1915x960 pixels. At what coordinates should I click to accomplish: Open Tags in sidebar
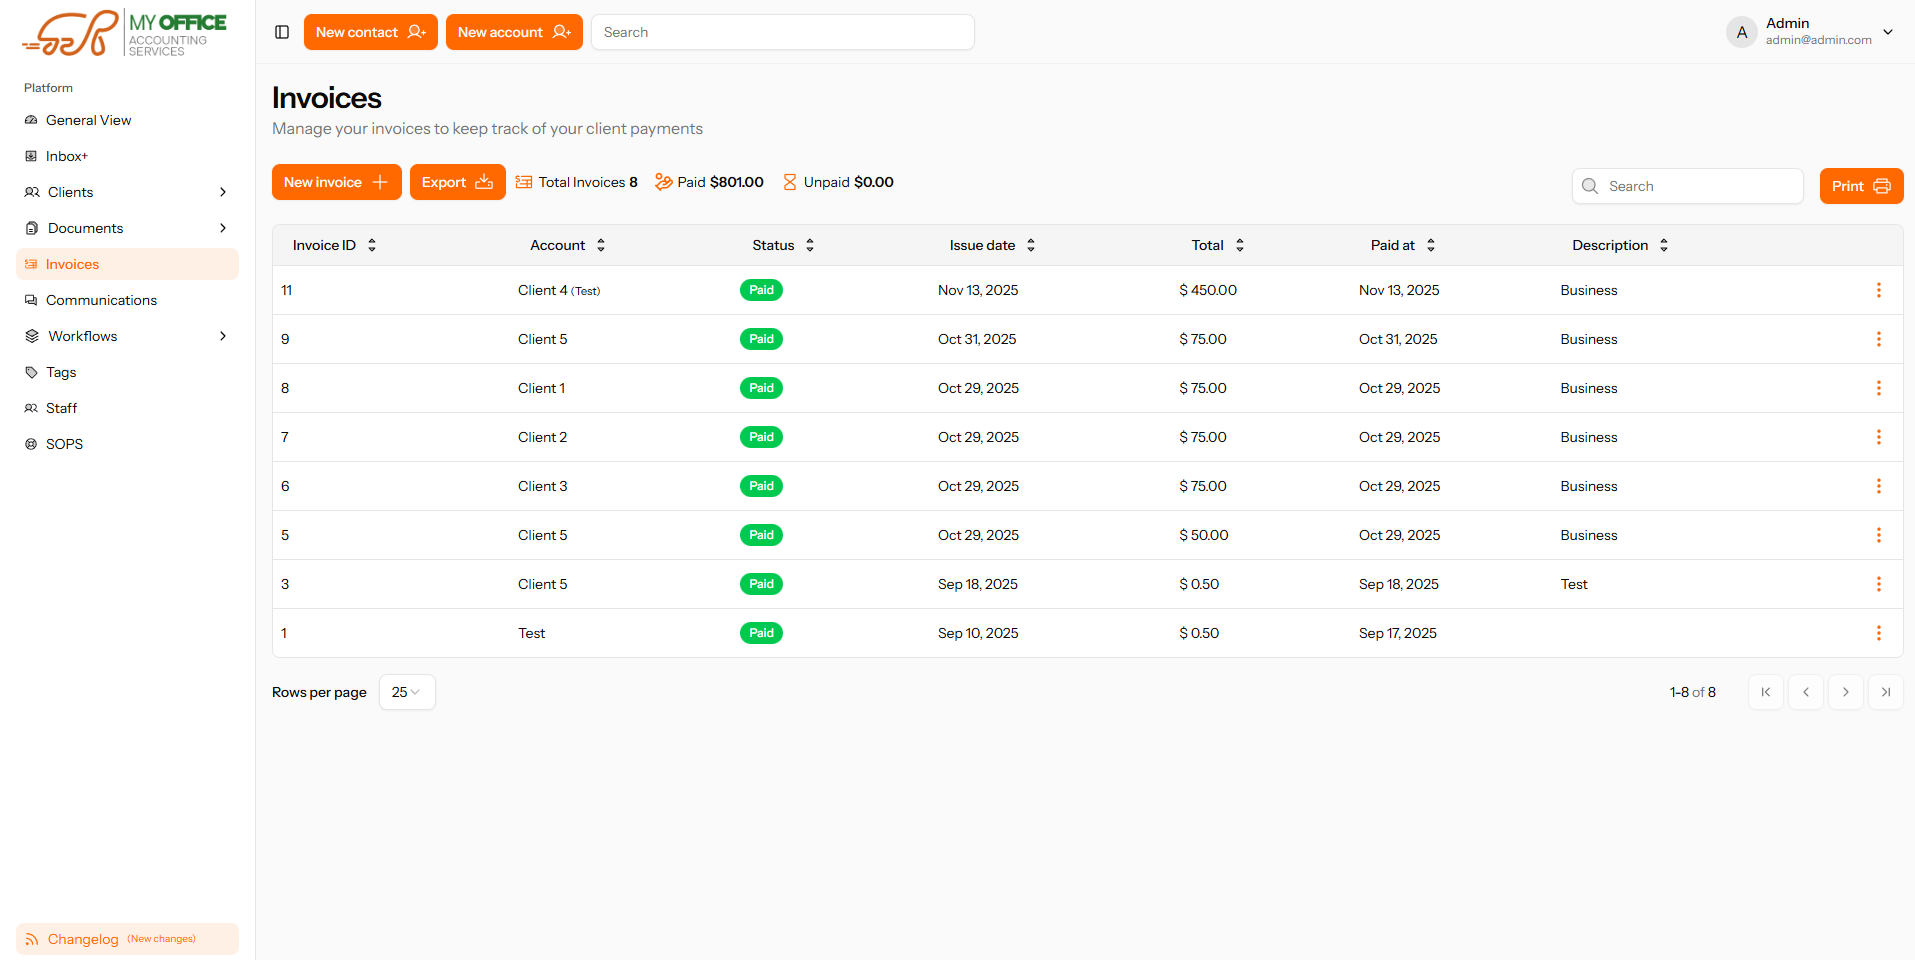click(127, 372)
